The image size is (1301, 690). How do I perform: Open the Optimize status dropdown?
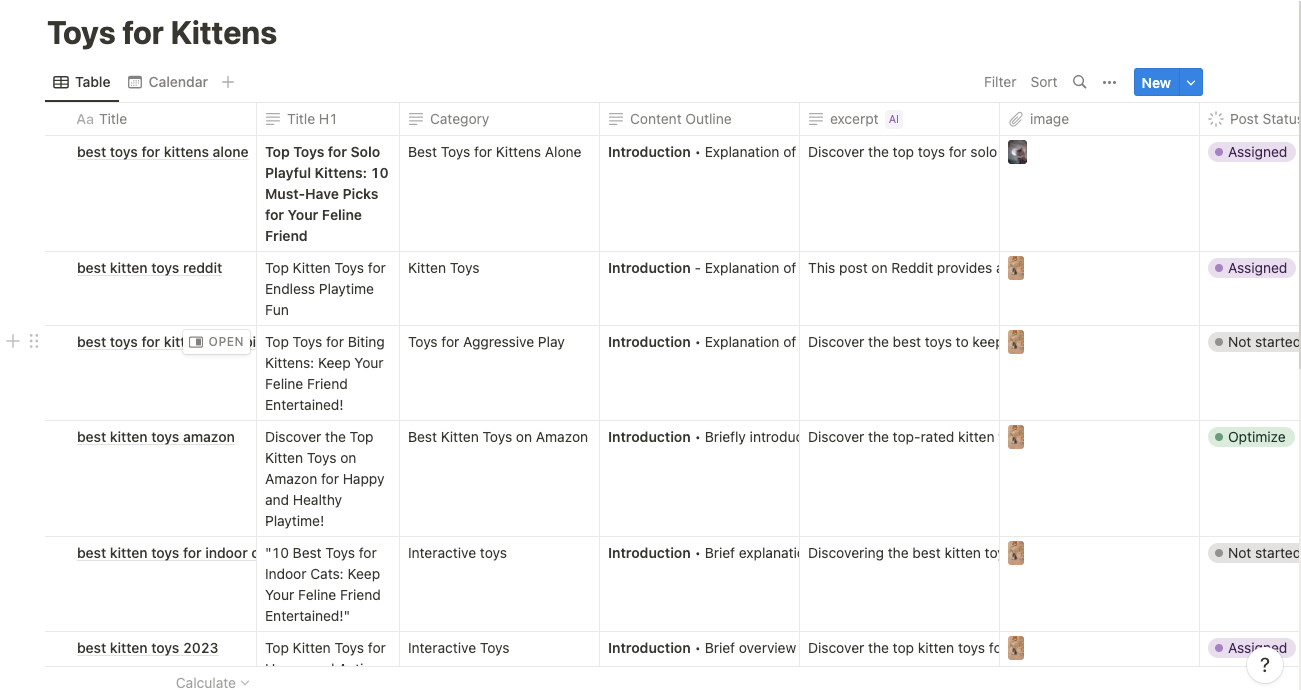[x=1250, y=437]
